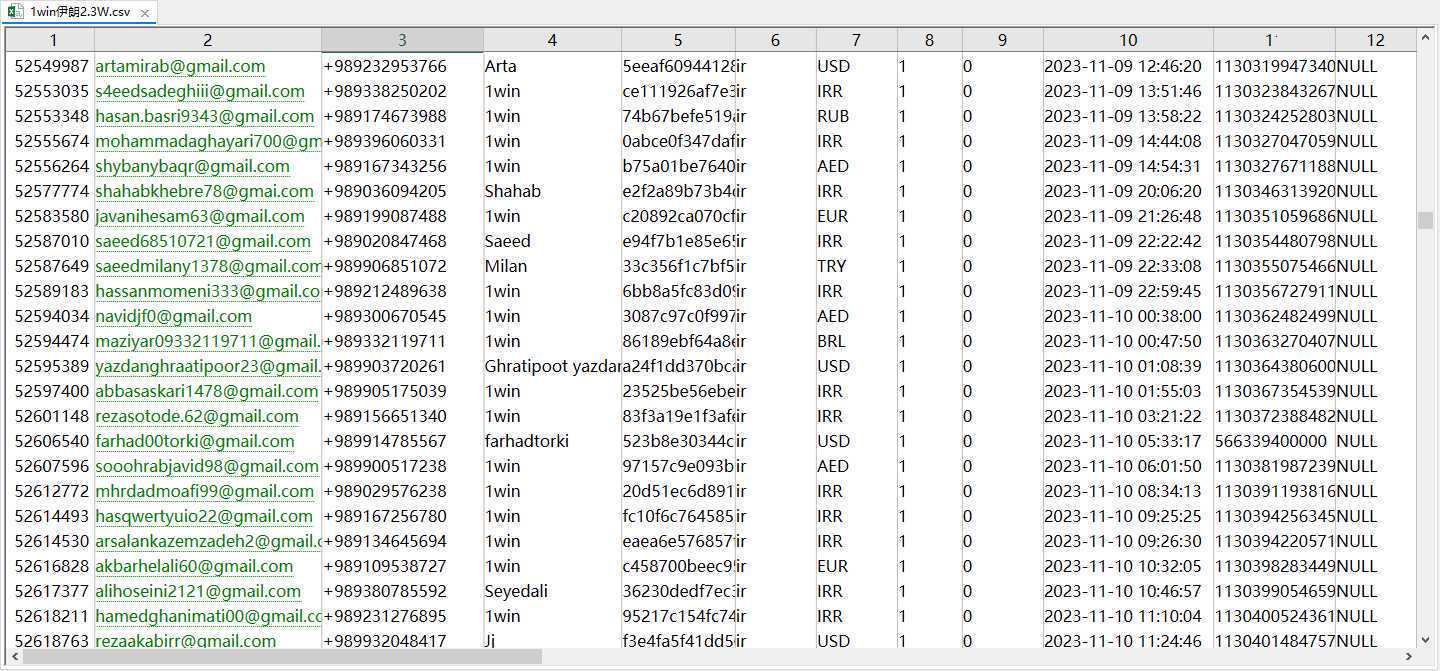Image resolution: width=1440 pixels, height=671 pixels.
Task: Click the 'TRY' currency cell
Action: pyautogui.click(x=856, y=266)
